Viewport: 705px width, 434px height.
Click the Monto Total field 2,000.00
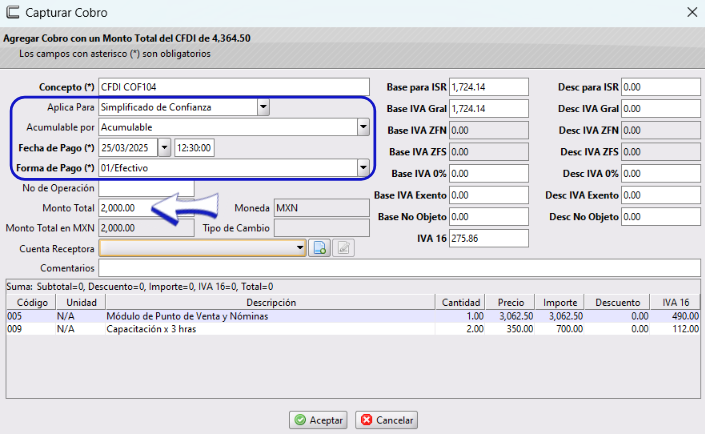click(147, 208)
